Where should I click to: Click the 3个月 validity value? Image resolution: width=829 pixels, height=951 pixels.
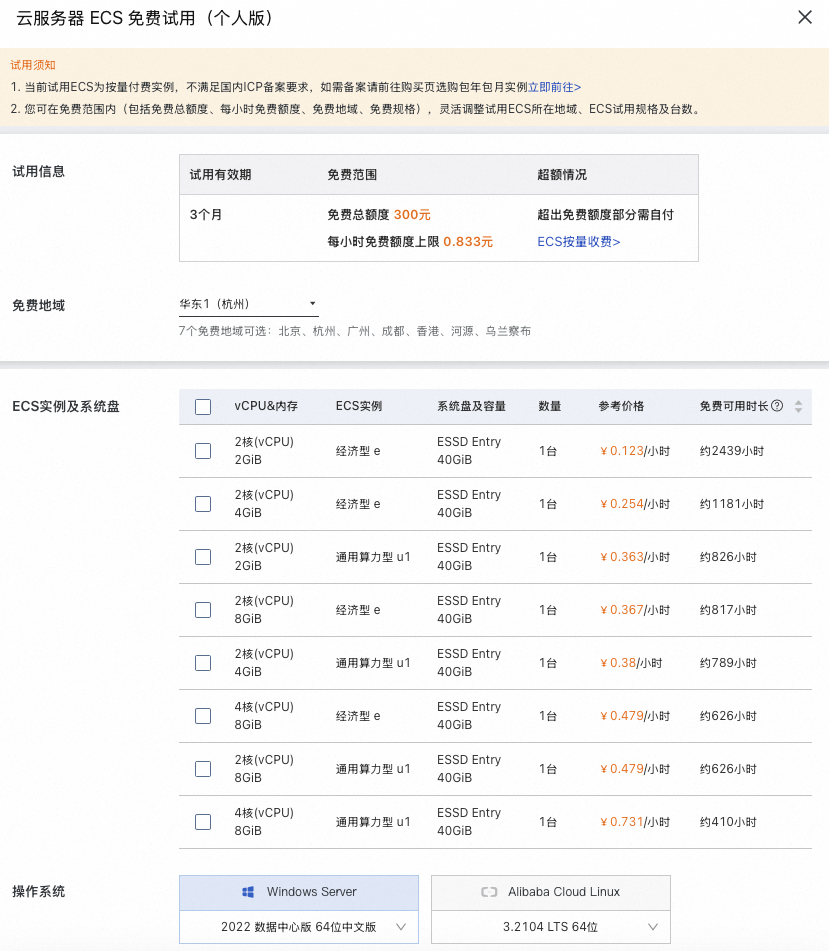(206, 215)
